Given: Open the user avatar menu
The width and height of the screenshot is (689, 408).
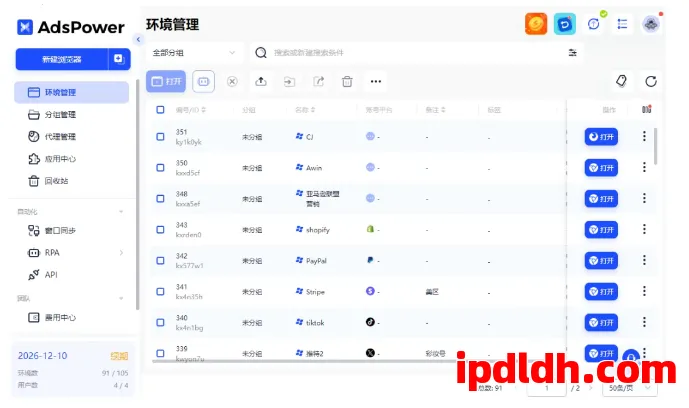Looking at the screenshot, I should click(x=651, y=24).
